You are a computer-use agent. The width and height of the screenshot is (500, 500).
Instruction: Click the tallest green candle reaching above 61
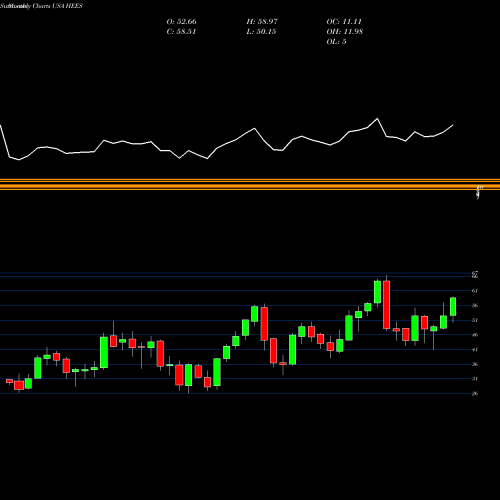(377, 292)
